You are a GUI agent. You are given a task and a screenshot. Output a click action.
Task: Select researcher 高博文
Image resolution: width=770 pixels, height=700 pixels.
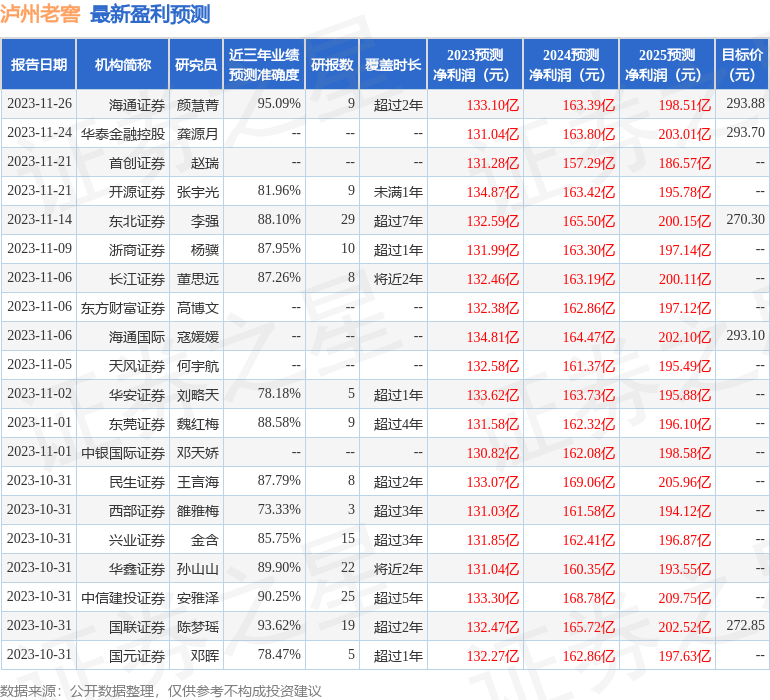click(197, 308)
